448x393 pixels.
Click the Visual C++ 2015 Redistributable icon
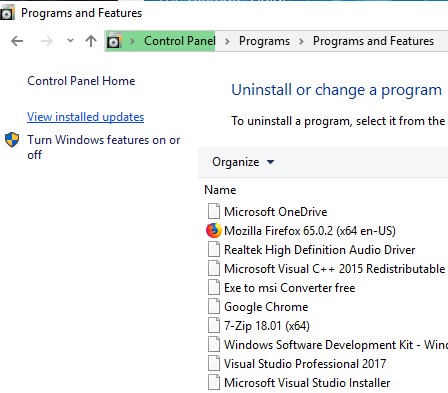(214, 268)
